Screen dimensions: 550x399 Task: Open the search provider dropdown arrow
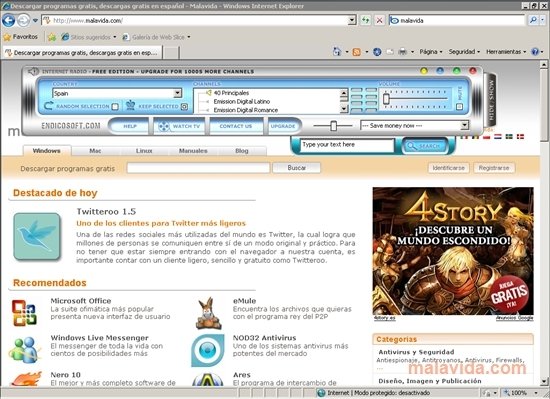coord(543,20)
